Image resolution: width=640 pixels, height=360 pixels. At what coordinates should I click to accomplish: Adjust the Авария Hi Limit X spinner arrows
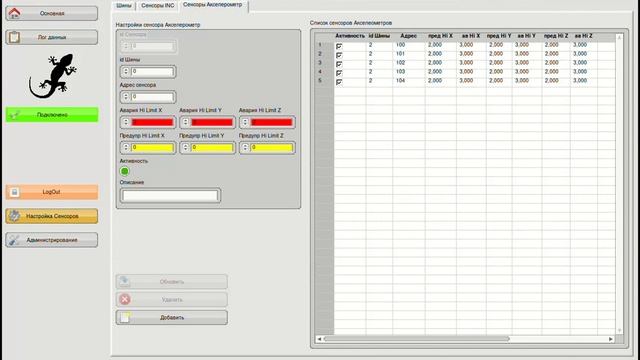(126, 122)
